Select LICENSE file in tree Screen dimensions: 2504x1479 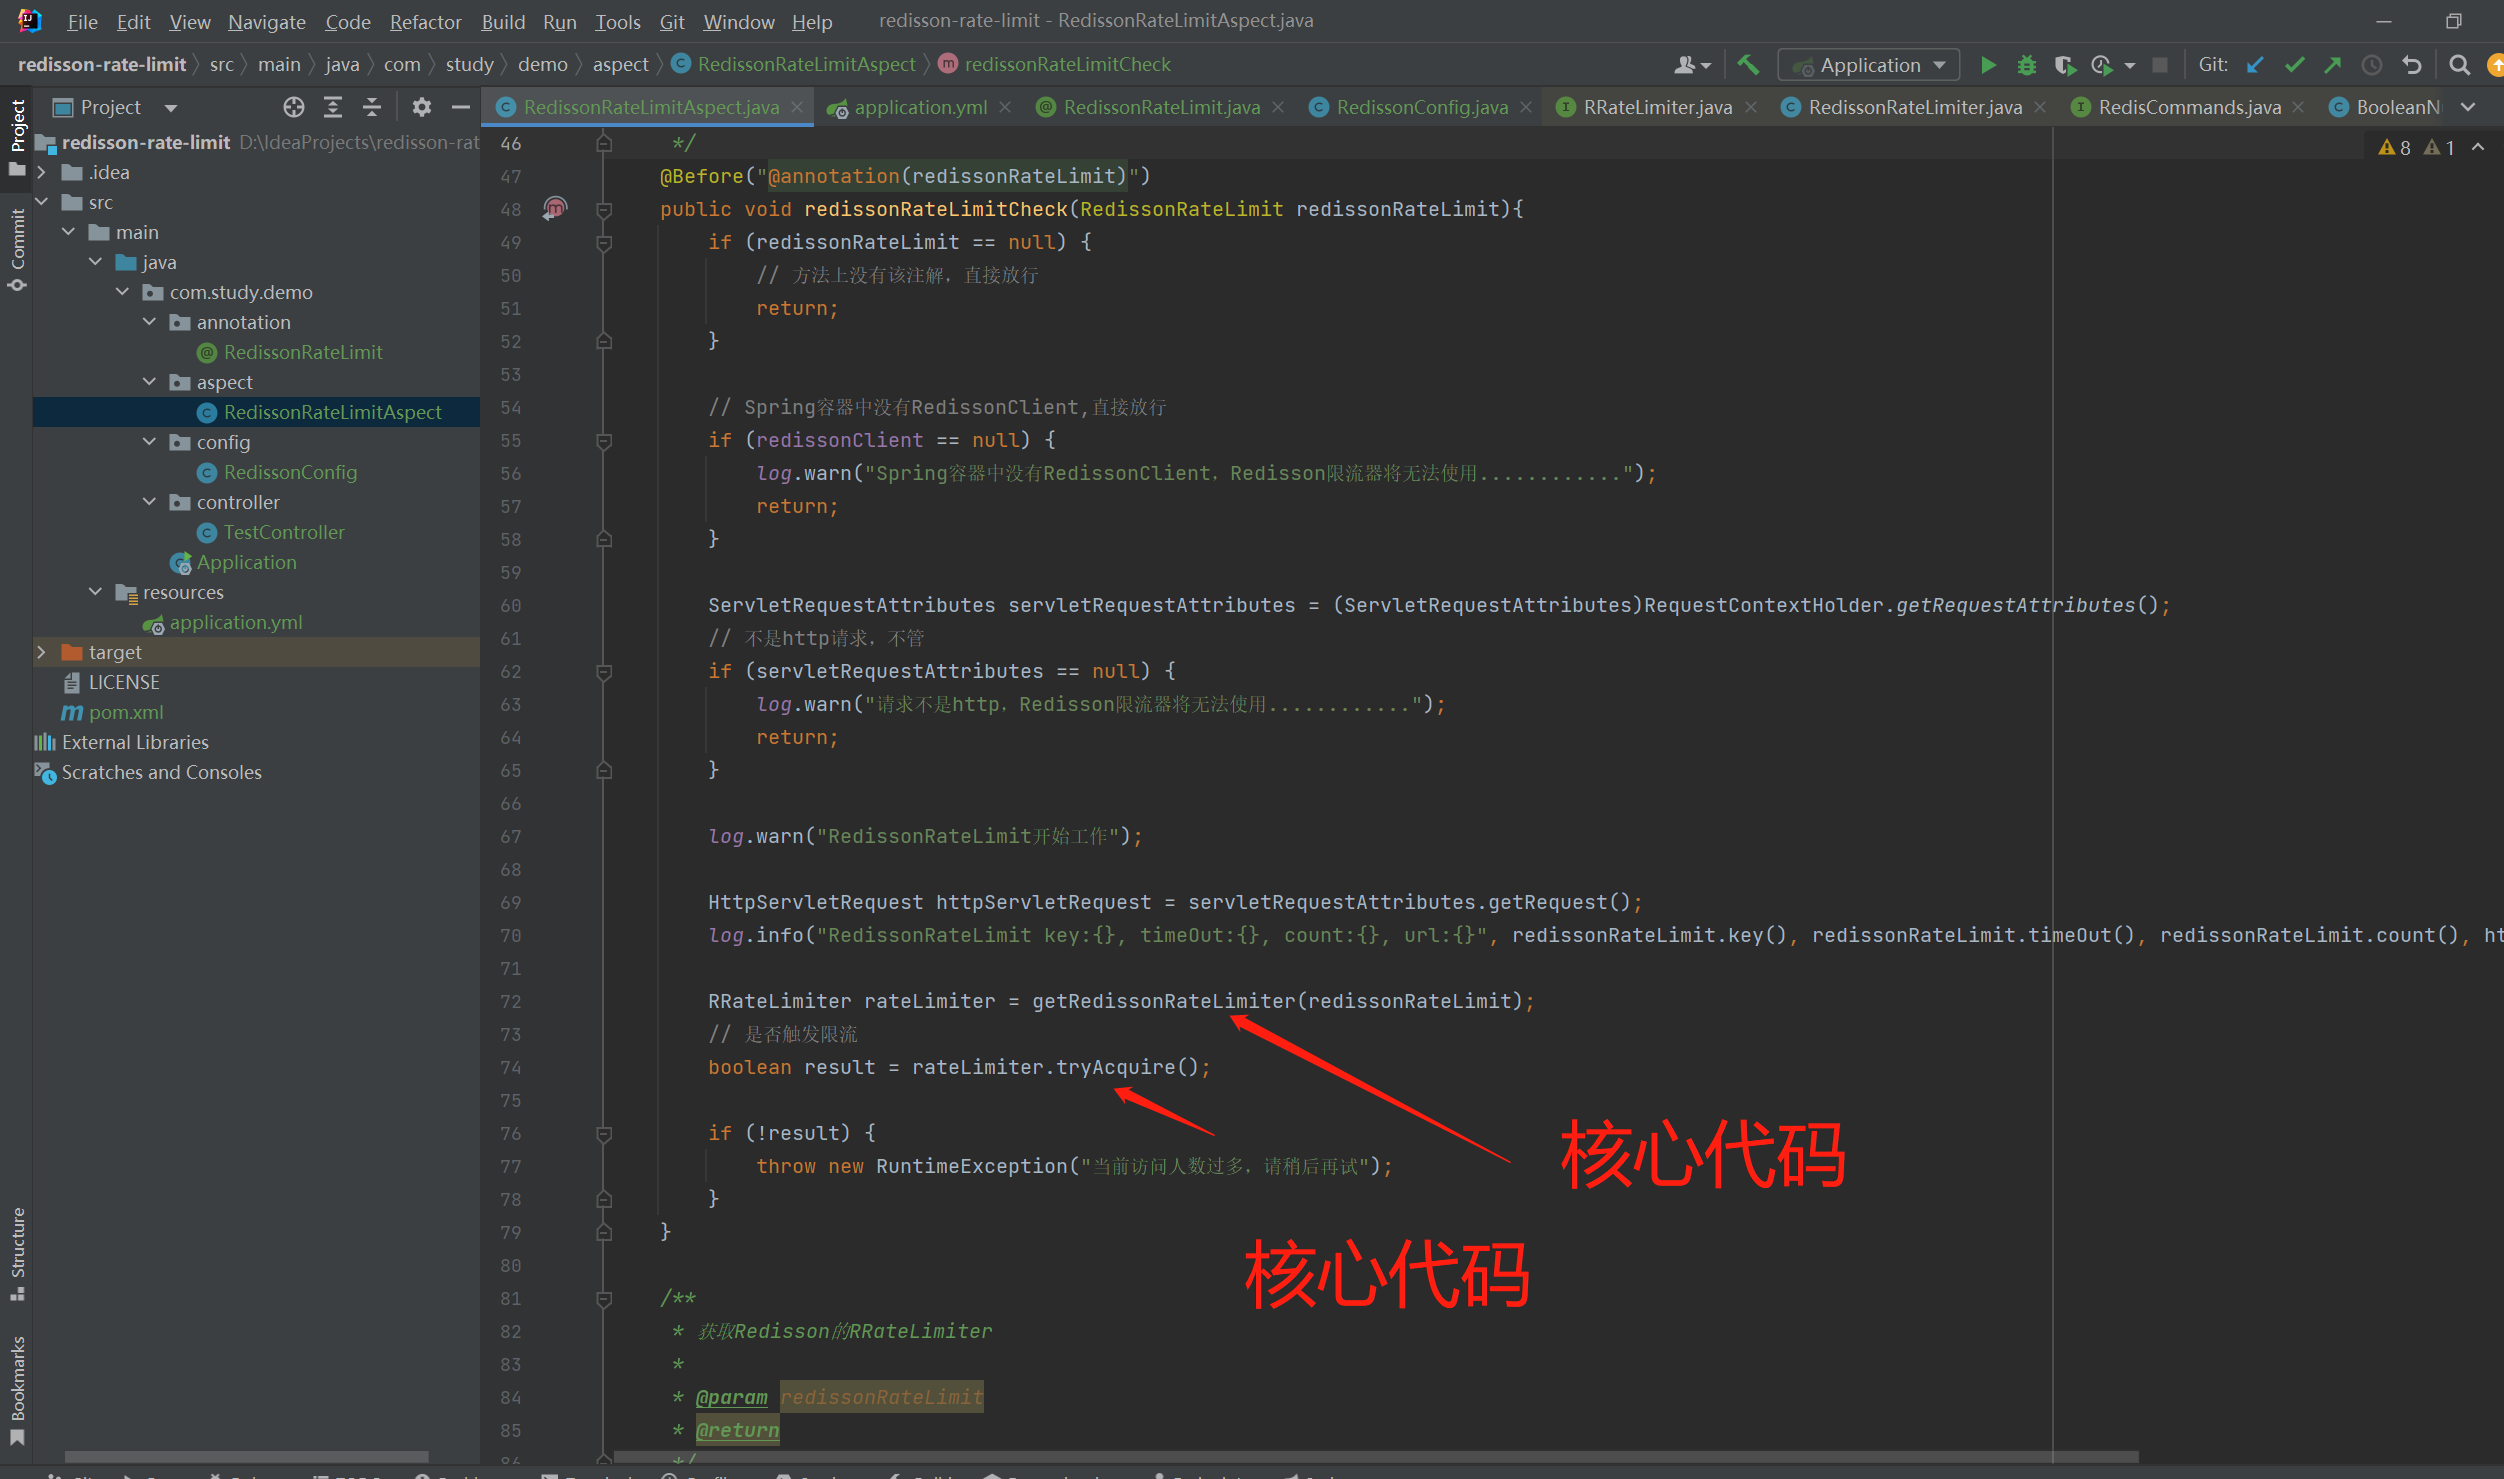pos(124,682)
